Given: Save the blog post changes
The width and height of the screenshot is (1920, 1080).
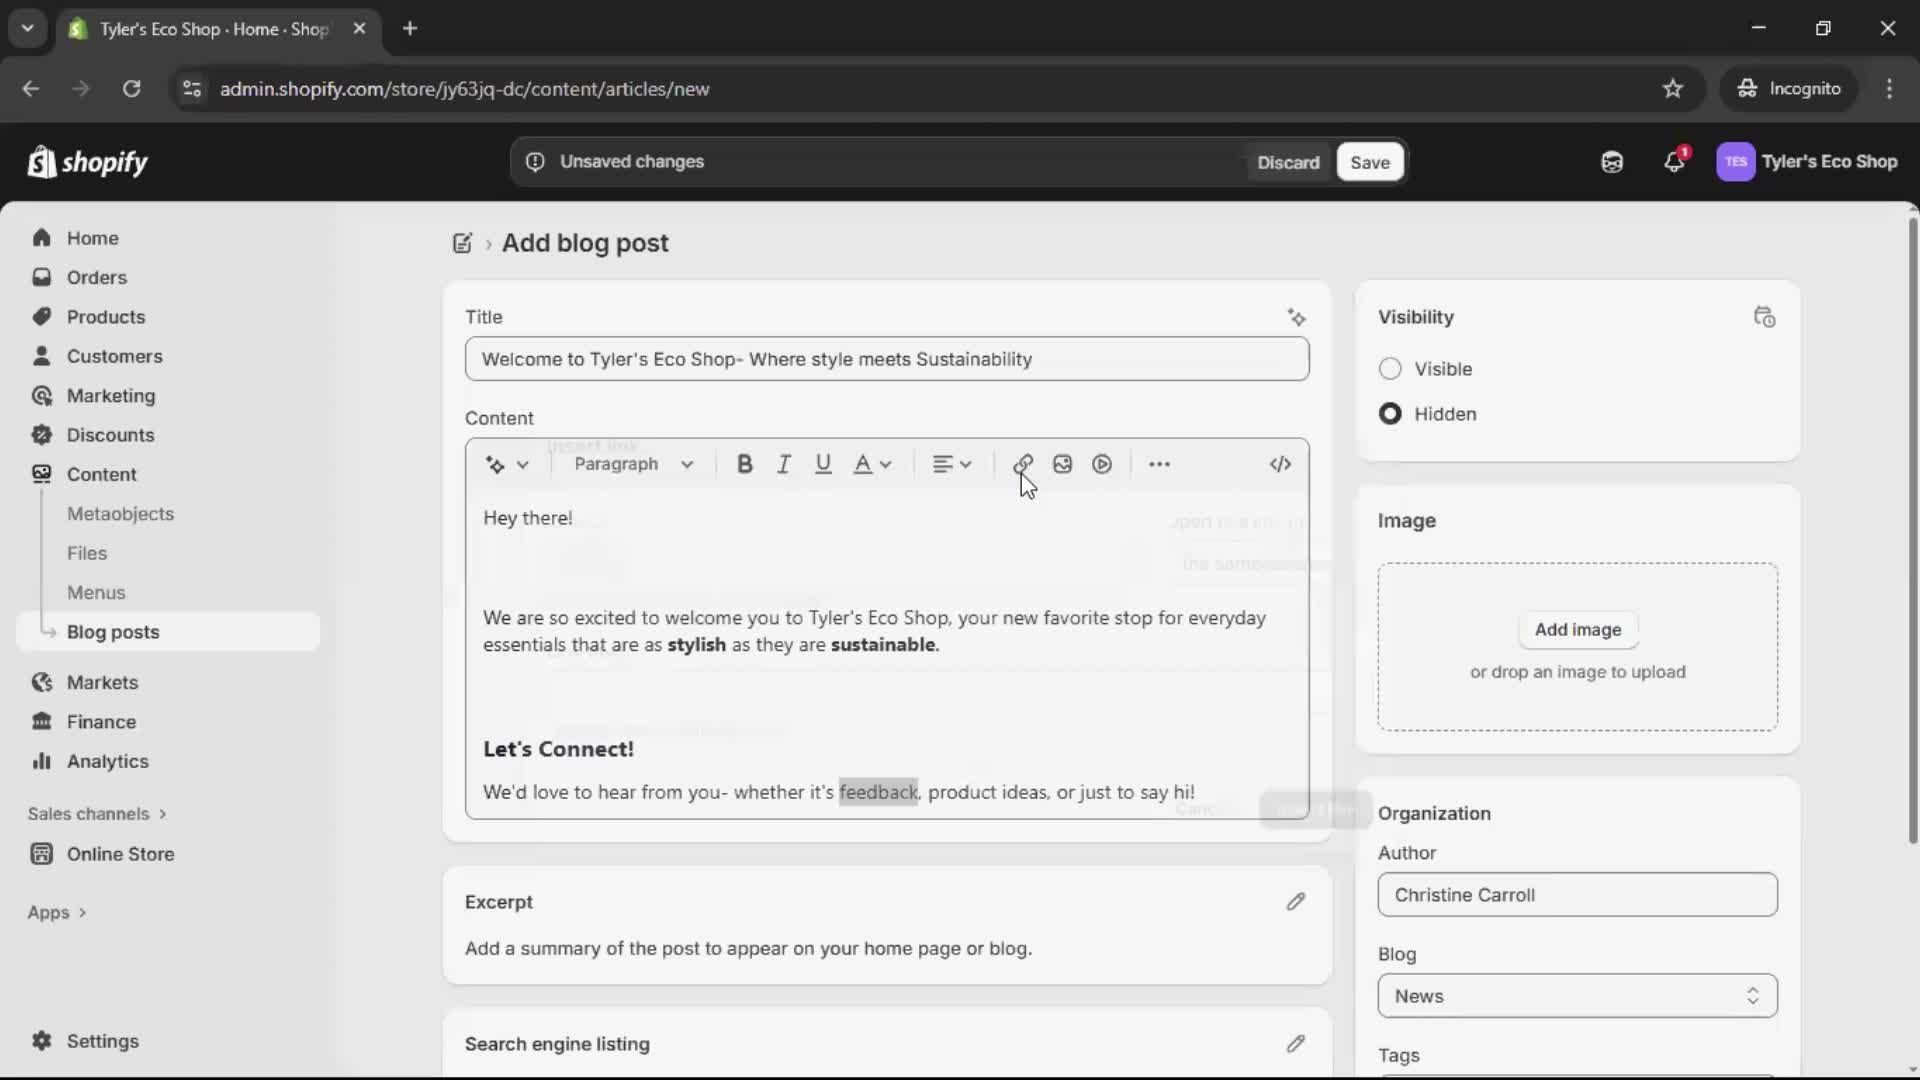Looking at the screenshot, I should (x=1368, y=161).
